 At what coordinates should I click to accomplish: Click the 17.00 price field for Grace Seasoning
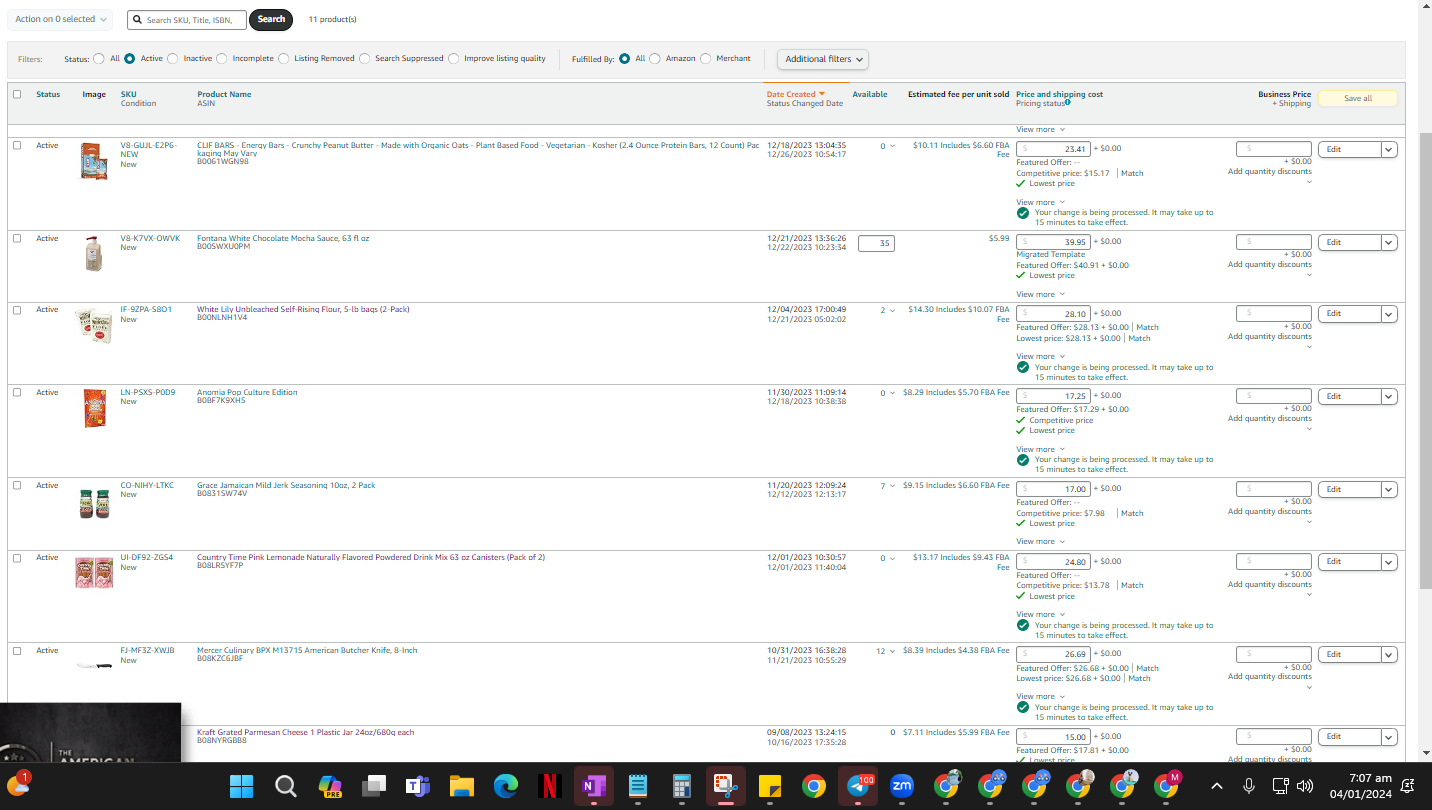point(1054,488)
